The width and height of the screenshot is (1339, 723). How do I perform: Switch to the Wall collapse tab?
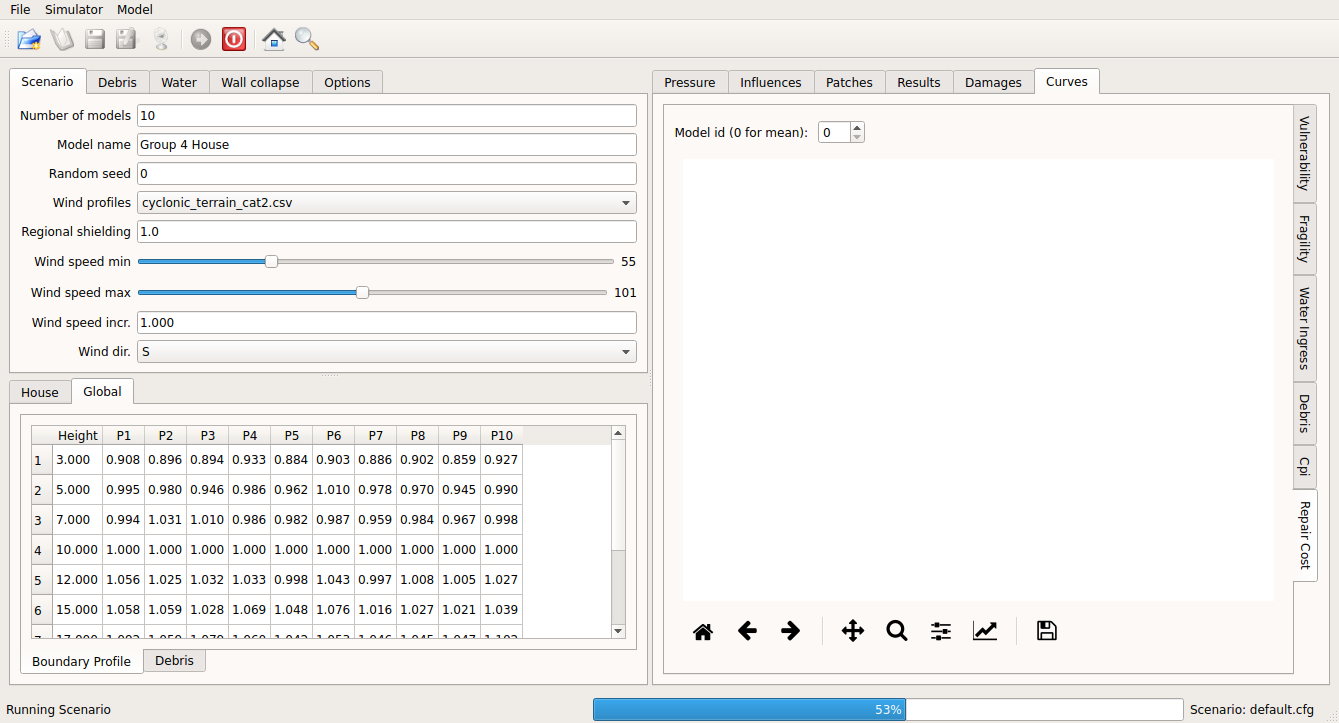click(260, 82)
